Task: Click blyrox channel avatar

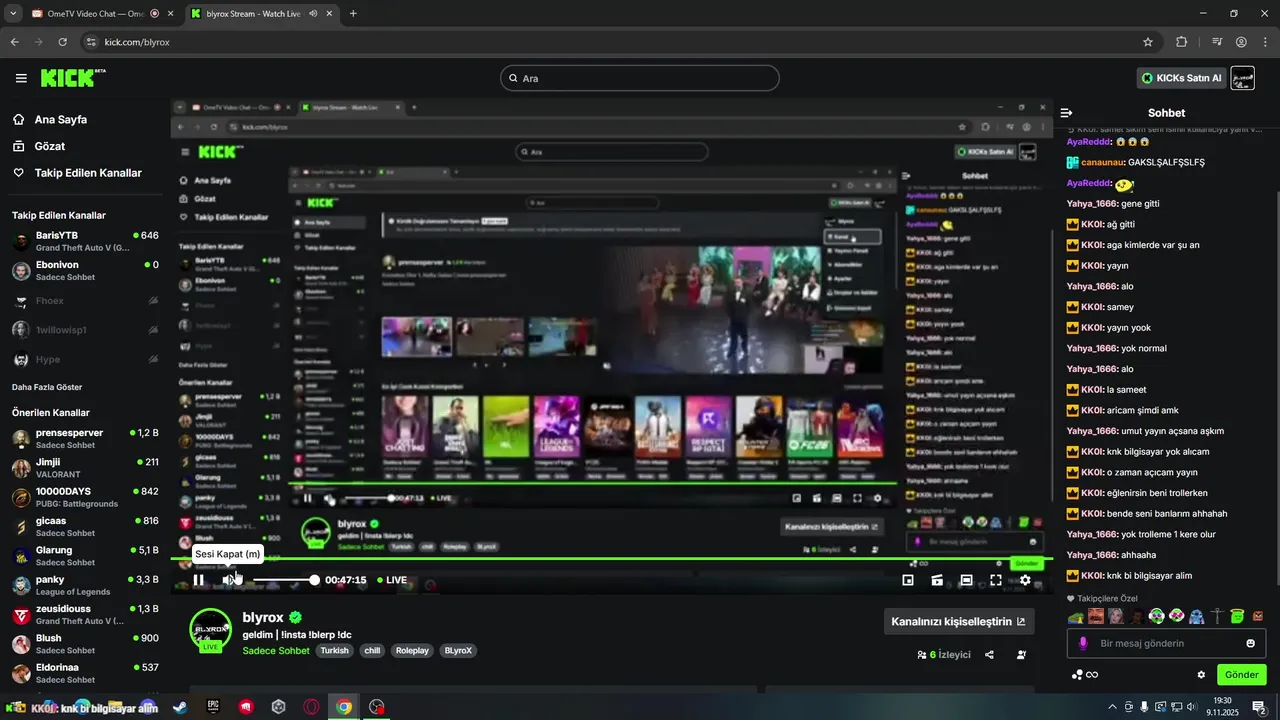Action: (211, 629)
